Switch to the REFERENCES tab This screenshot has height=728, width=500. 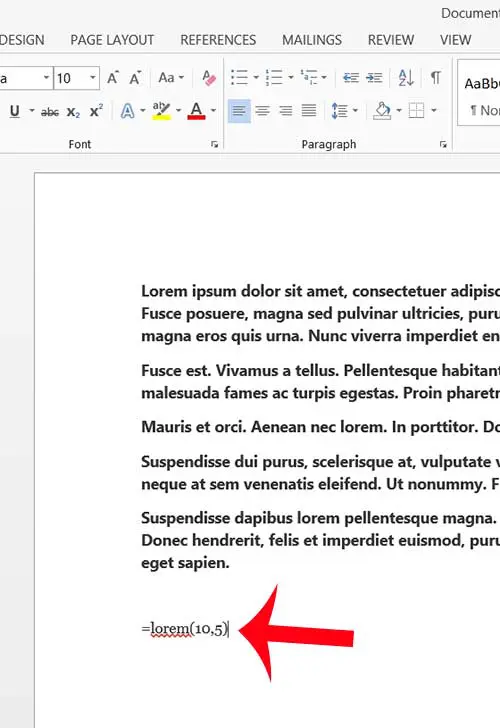click(218, 40)
